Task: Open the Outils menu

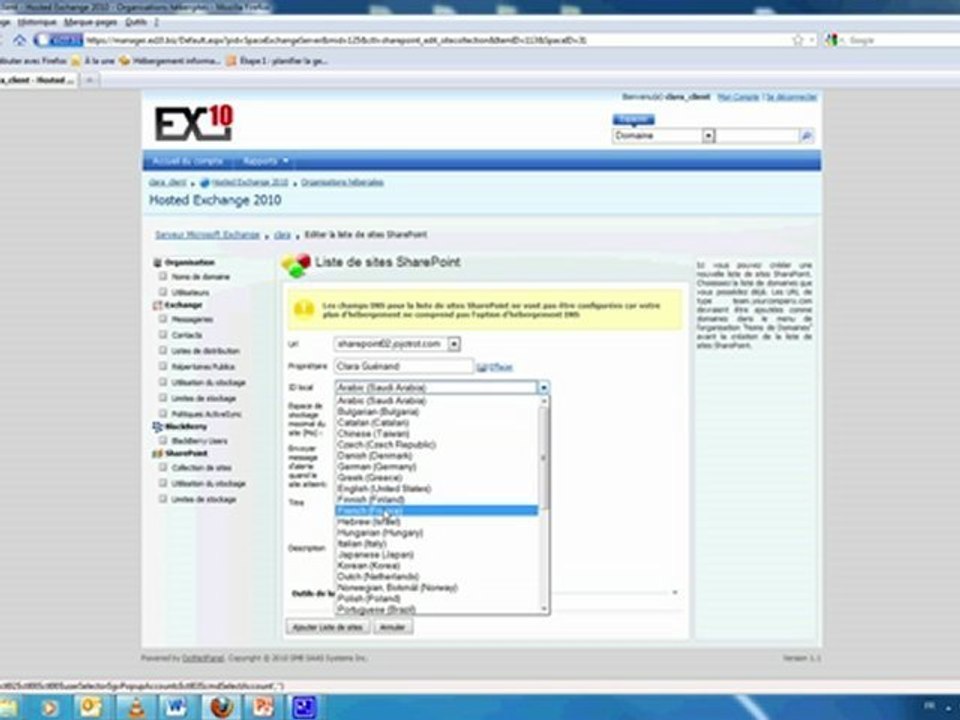Action: coord(136,22)
